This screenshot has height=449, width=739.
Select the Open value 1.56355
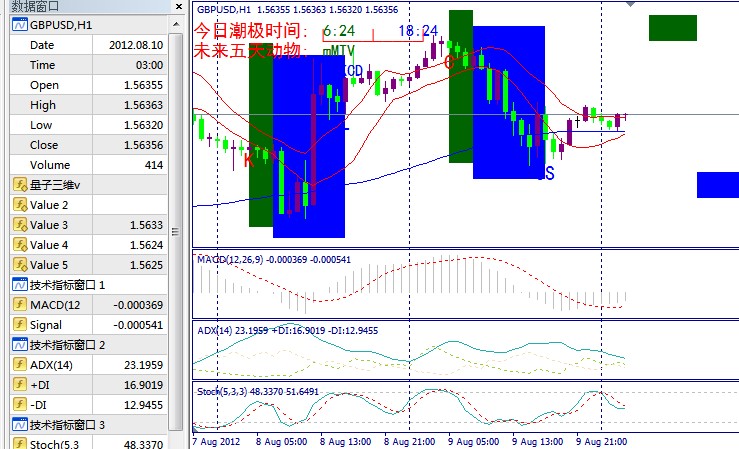click(x=143, y=85)
